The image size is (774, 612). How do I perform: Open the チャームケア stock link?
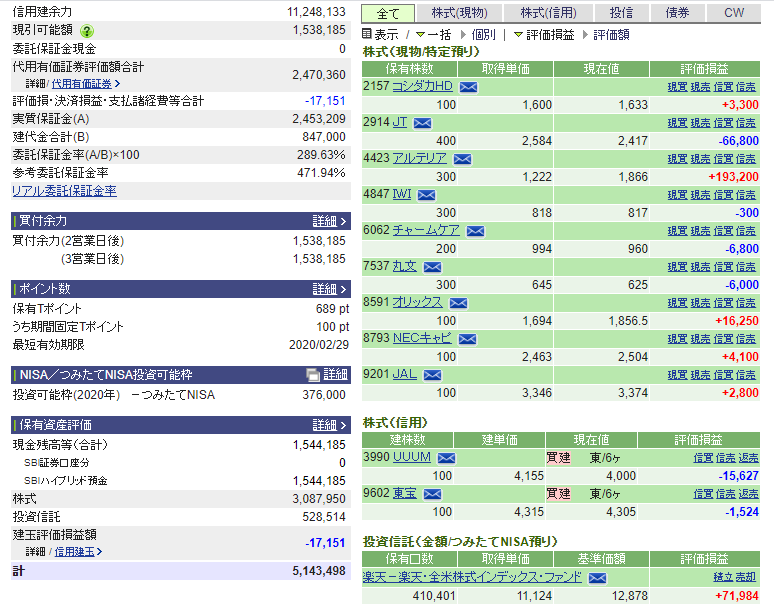click(426, 230)
